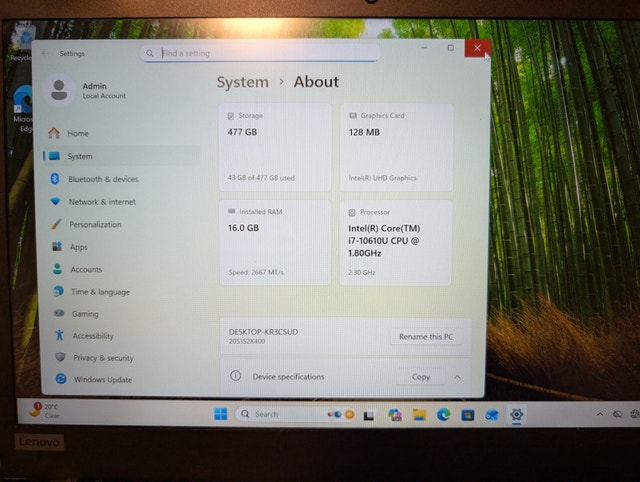
Task: Click the Network wifi icon in sidebar
Action: pyautogui.click(x=56, y=201)
